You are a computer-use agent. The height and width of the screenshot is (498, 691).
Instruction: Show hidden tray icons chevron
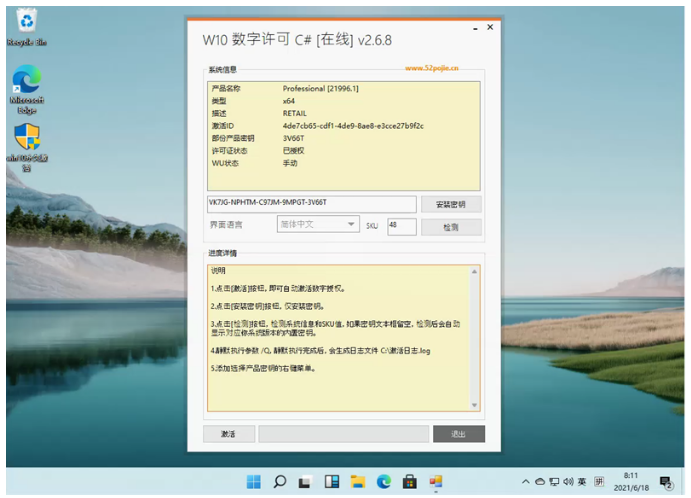coord(525,482)
